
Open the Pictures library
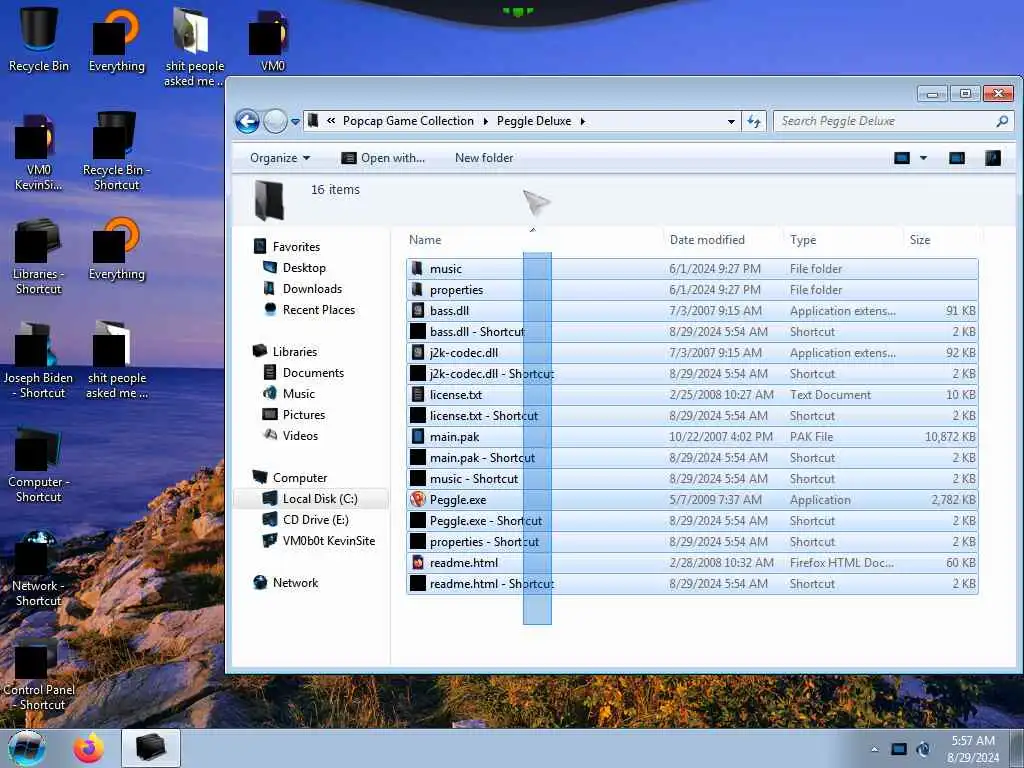(304, 415)
